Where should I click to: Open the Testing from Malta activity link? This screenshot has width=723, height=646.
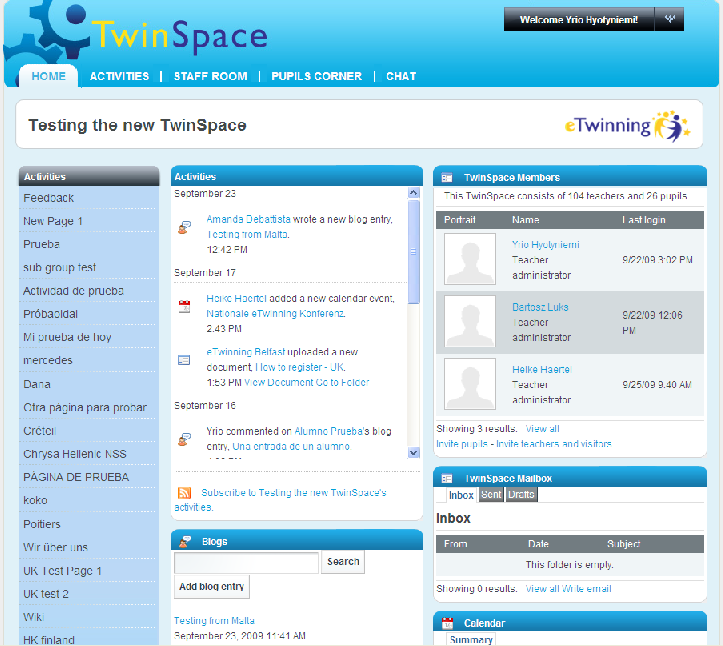(x=248, y=234)
